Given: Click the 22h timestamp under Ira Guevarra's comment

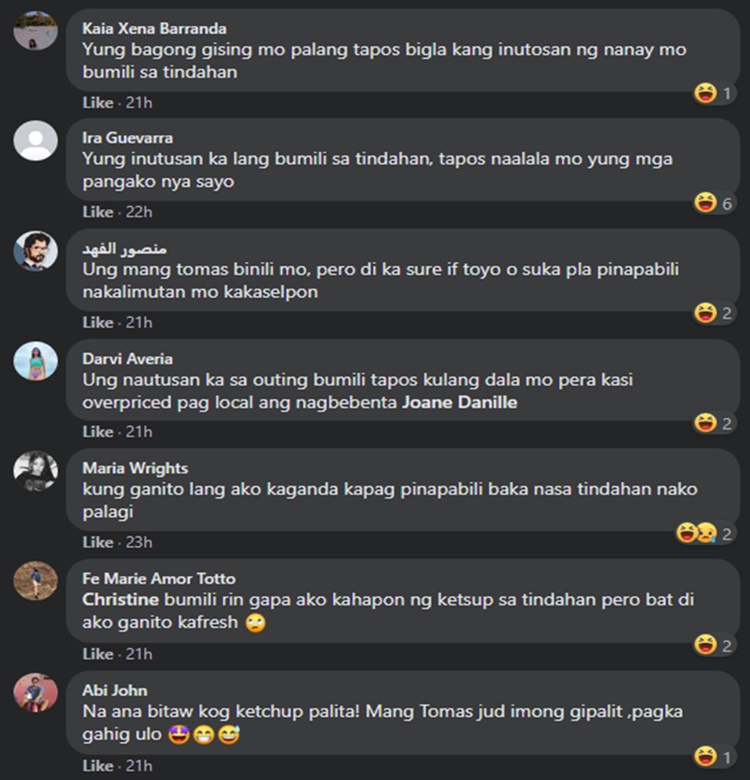Looking at the screenshot, I should (x=139, y=212).
